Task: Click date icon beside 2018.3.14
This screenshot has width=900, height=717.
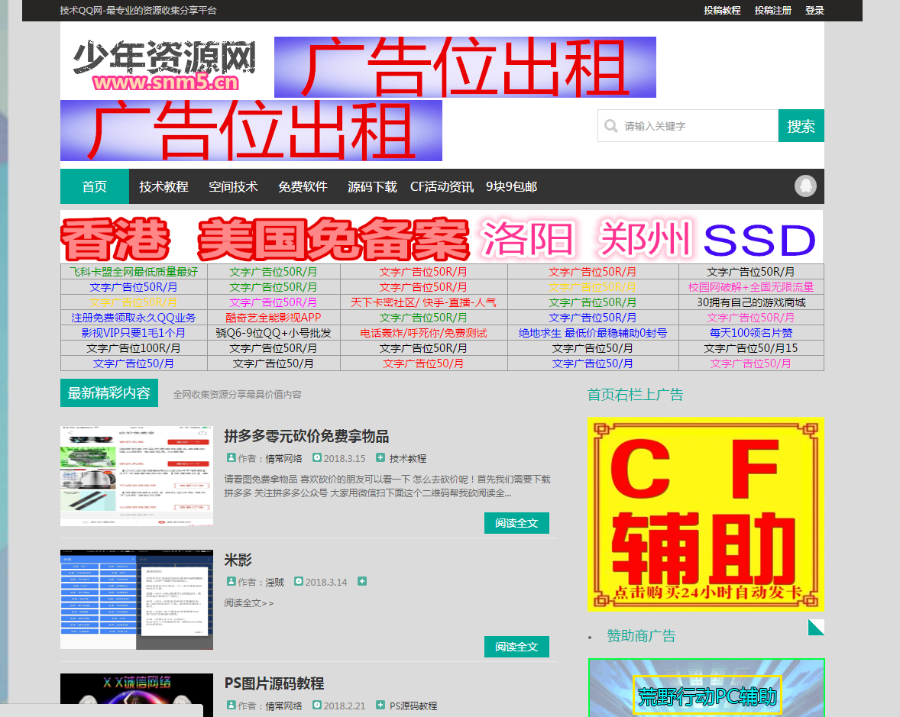Action: coord(298,582)
